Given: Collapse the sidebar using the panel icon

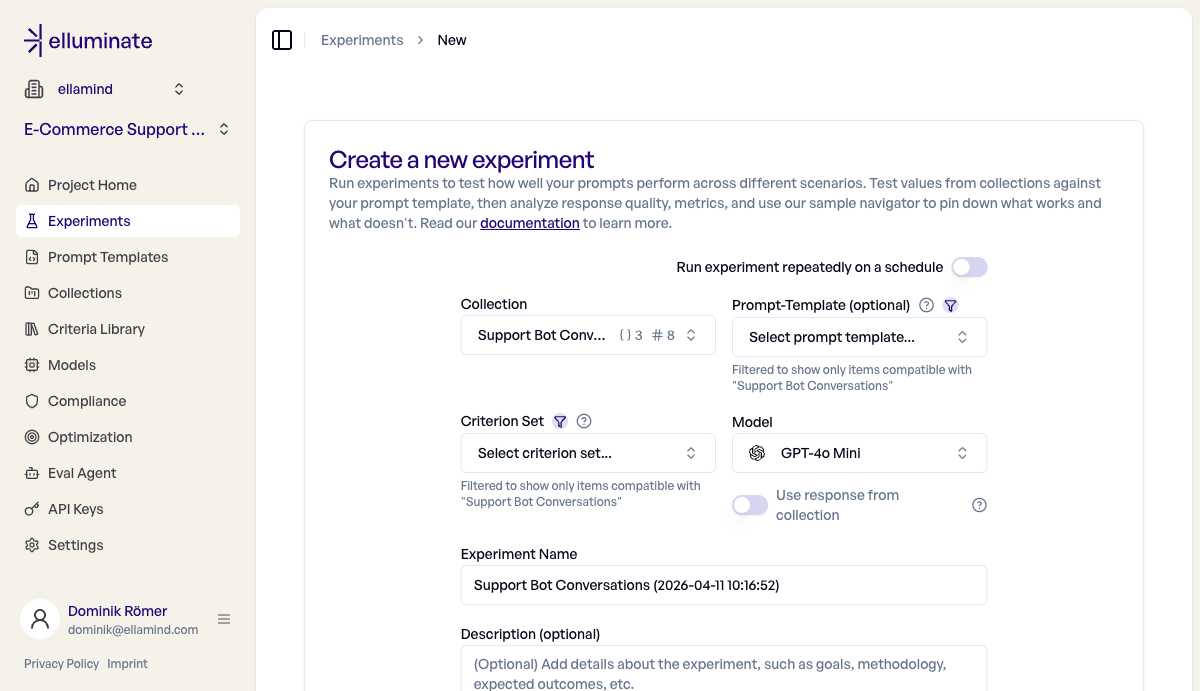Looking at the screenshot, I should [282, 39].
